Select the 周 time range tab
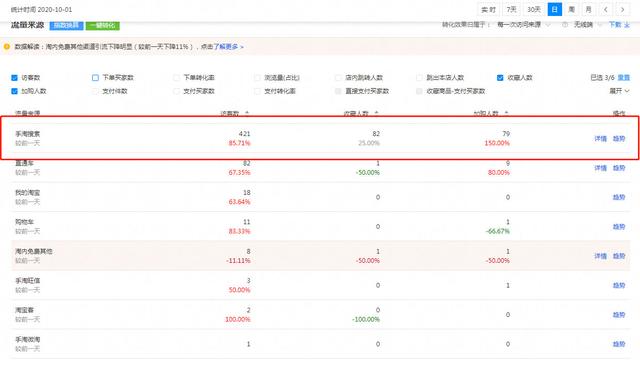 click(x=571, y=9)
